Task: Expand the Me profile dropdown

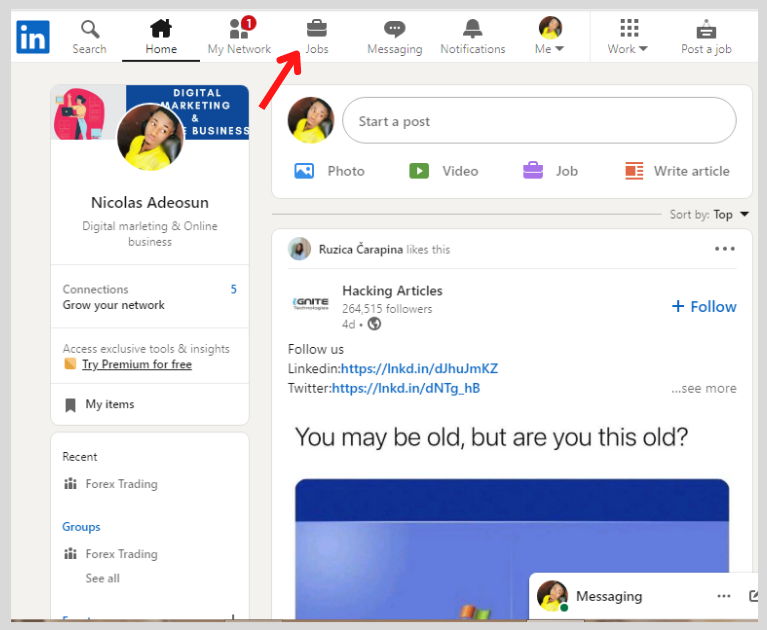Action: (550, 37)
